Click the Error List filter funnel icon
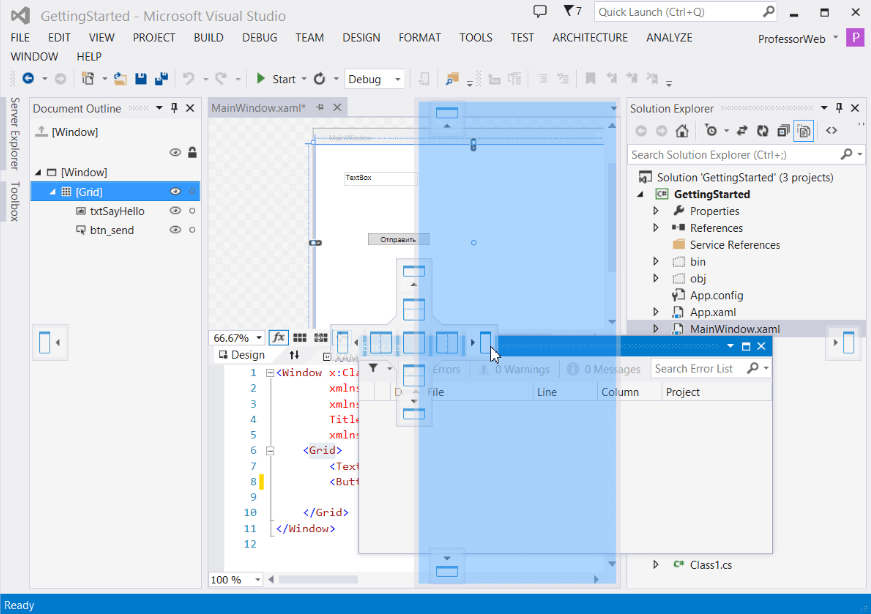Viewport: 871px width, 614px height. point(374,368)
